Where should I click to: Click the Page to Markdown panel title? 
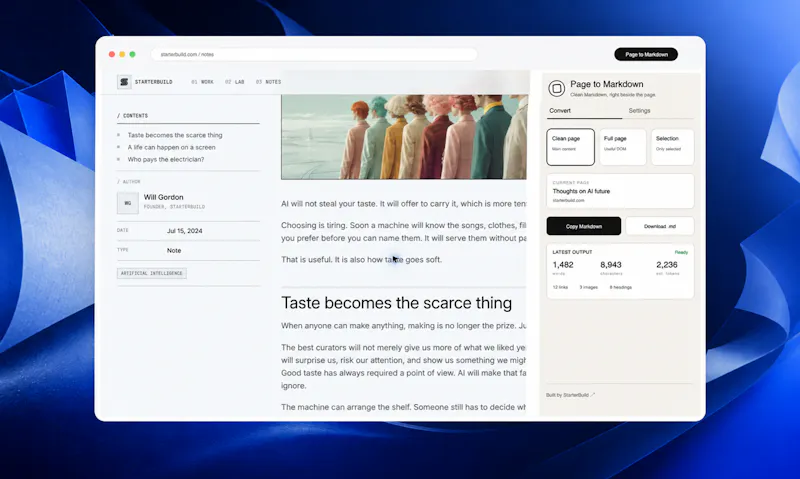[607, 84]
